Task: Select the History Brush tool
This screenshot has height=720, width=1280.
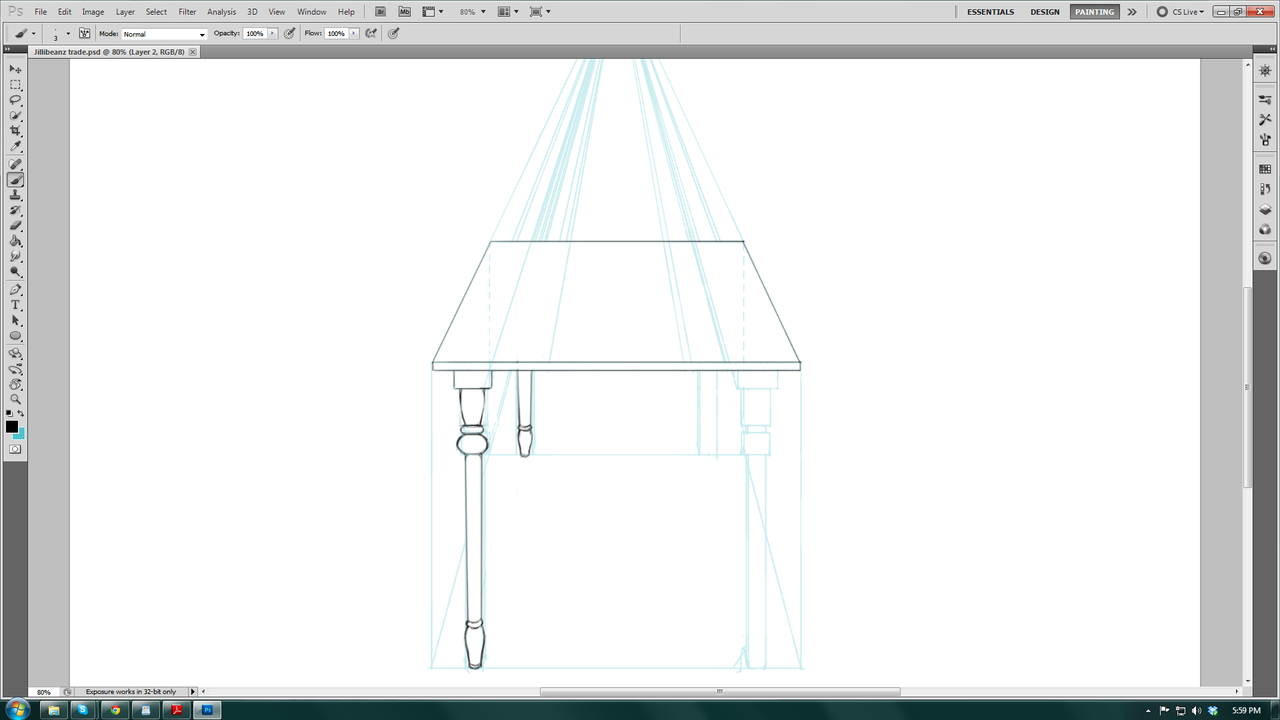Action: coord(16,211)
